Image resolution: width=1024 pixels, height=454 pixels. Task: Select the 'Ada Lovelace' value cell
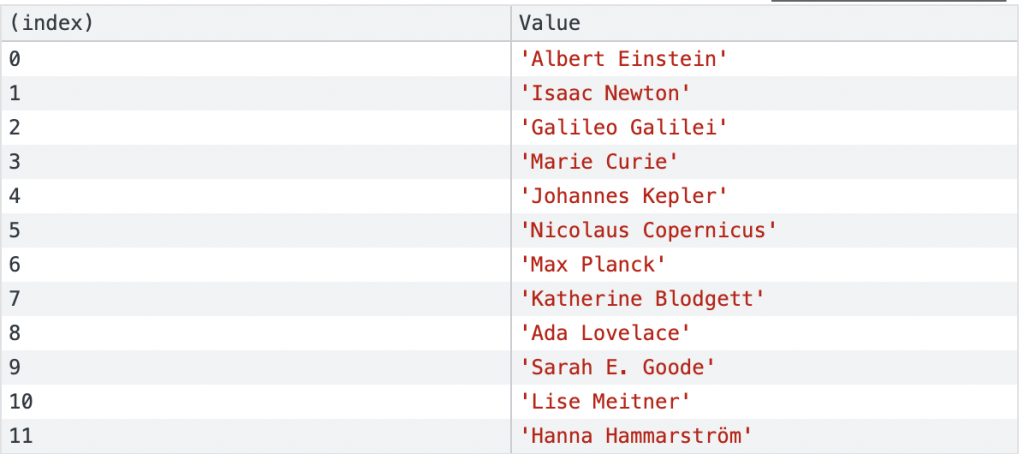pos(606,333)
